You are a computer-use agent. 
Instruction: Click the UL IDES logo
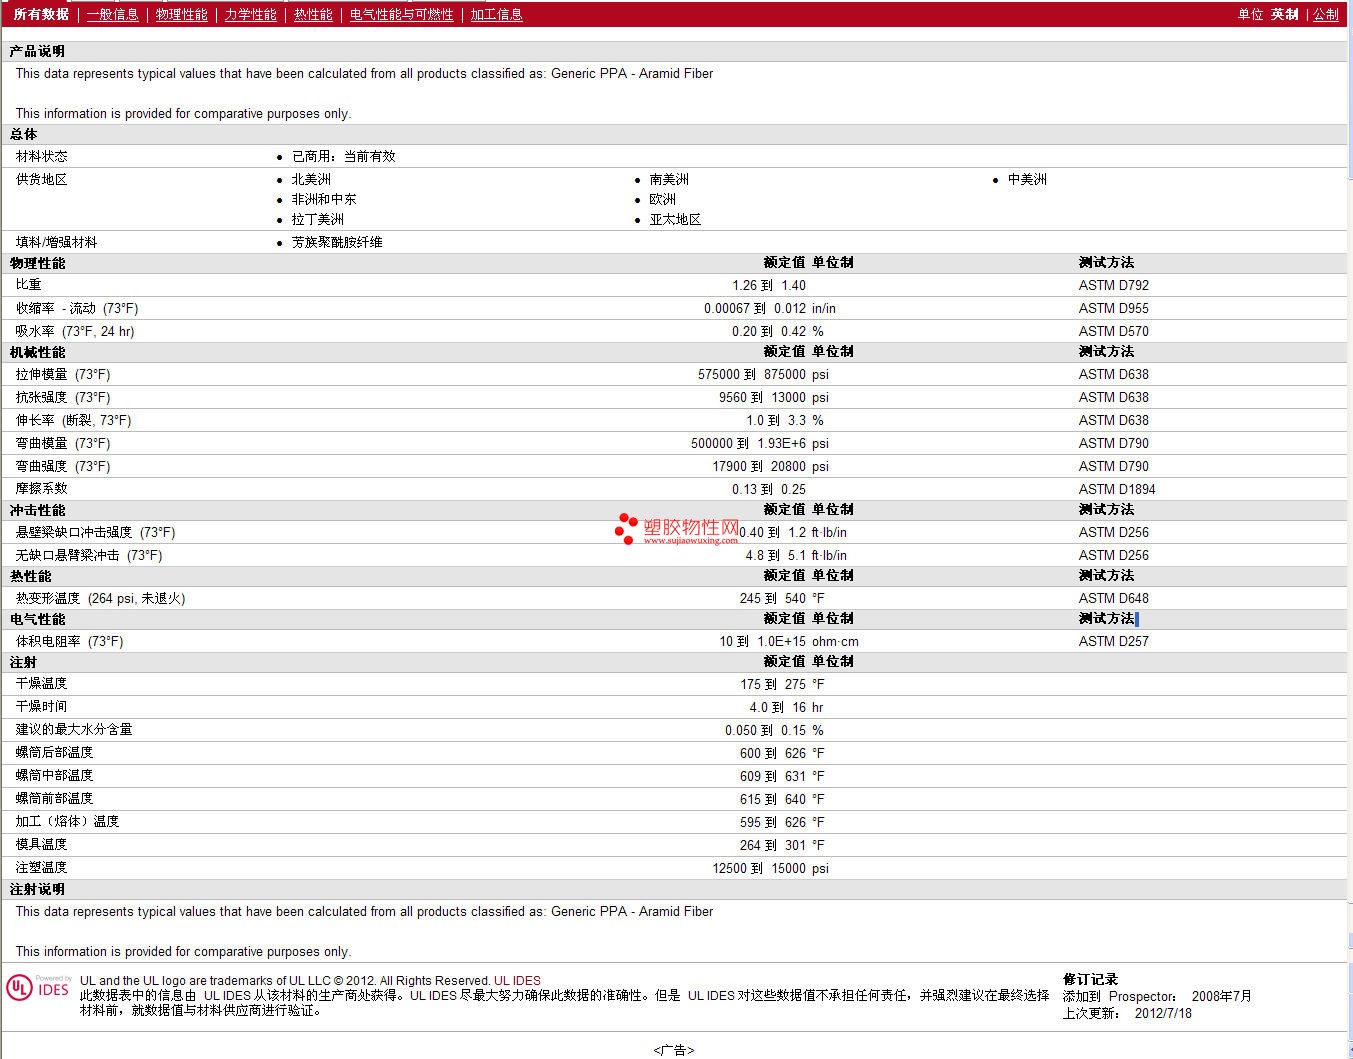click(39, 988)
